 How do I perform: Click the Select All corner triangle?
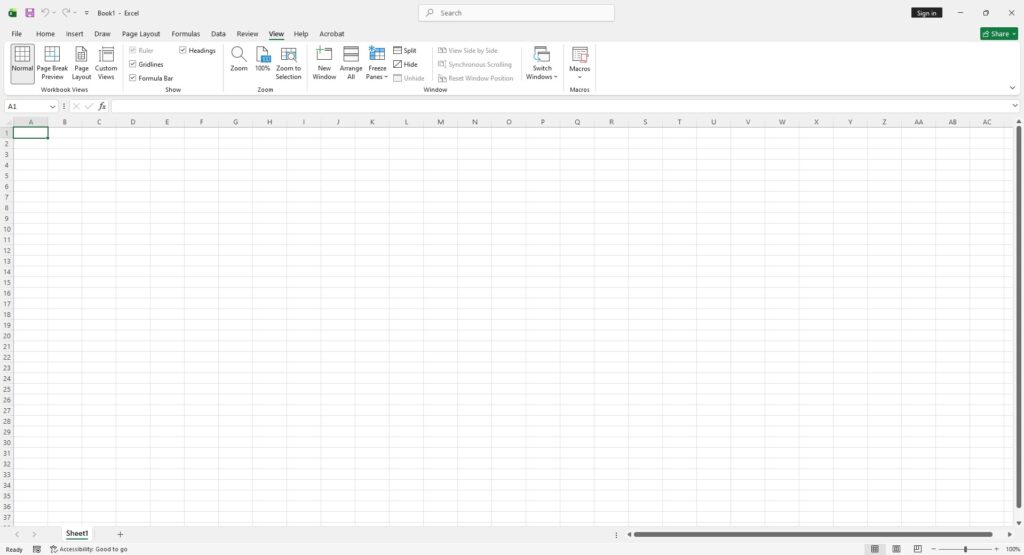point(8,122)
